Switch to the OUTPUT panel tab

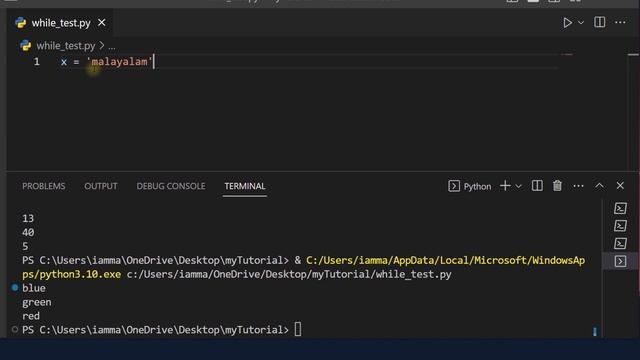point(101,186)
